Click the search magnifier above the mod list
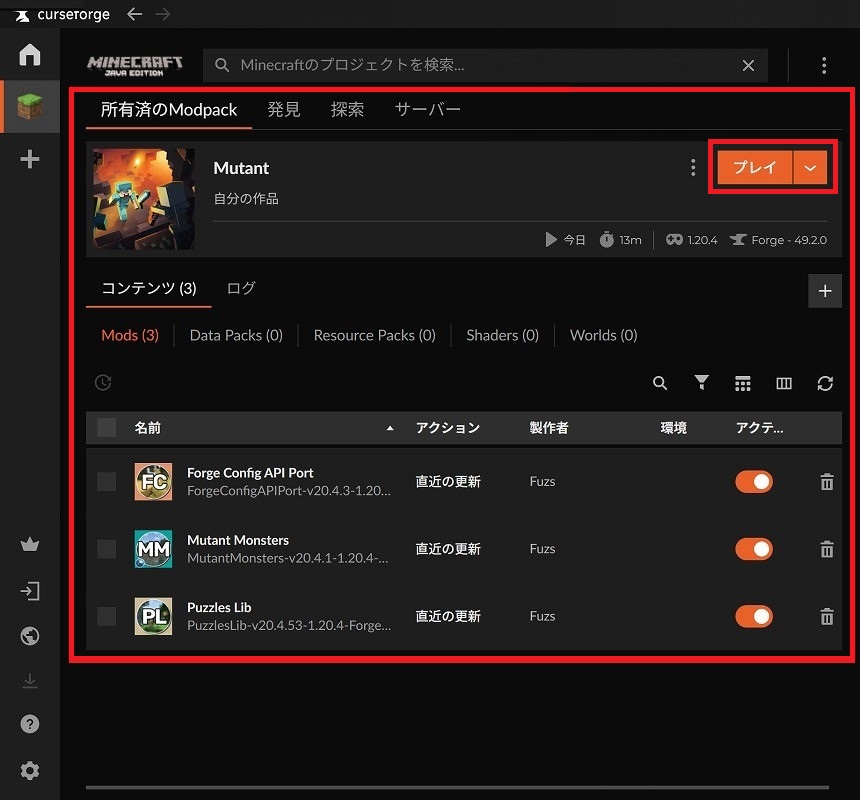860x800 pixels. tap(660, 383)
